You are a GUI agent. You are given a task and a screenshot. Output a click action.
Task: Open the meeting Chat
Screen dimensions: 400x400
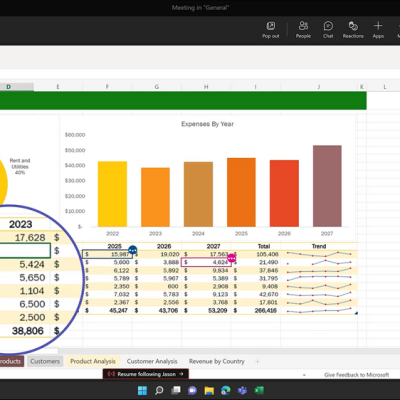(x=328, y=30)
